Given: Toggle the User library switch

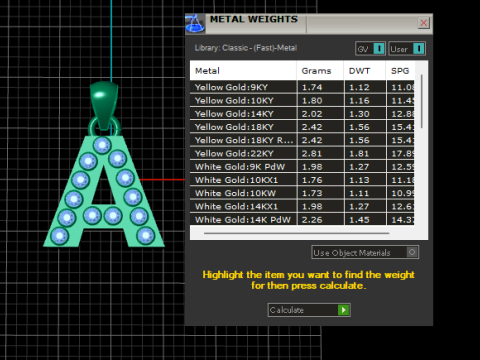Looking at the screenshot, I should [x=407, y=49].
